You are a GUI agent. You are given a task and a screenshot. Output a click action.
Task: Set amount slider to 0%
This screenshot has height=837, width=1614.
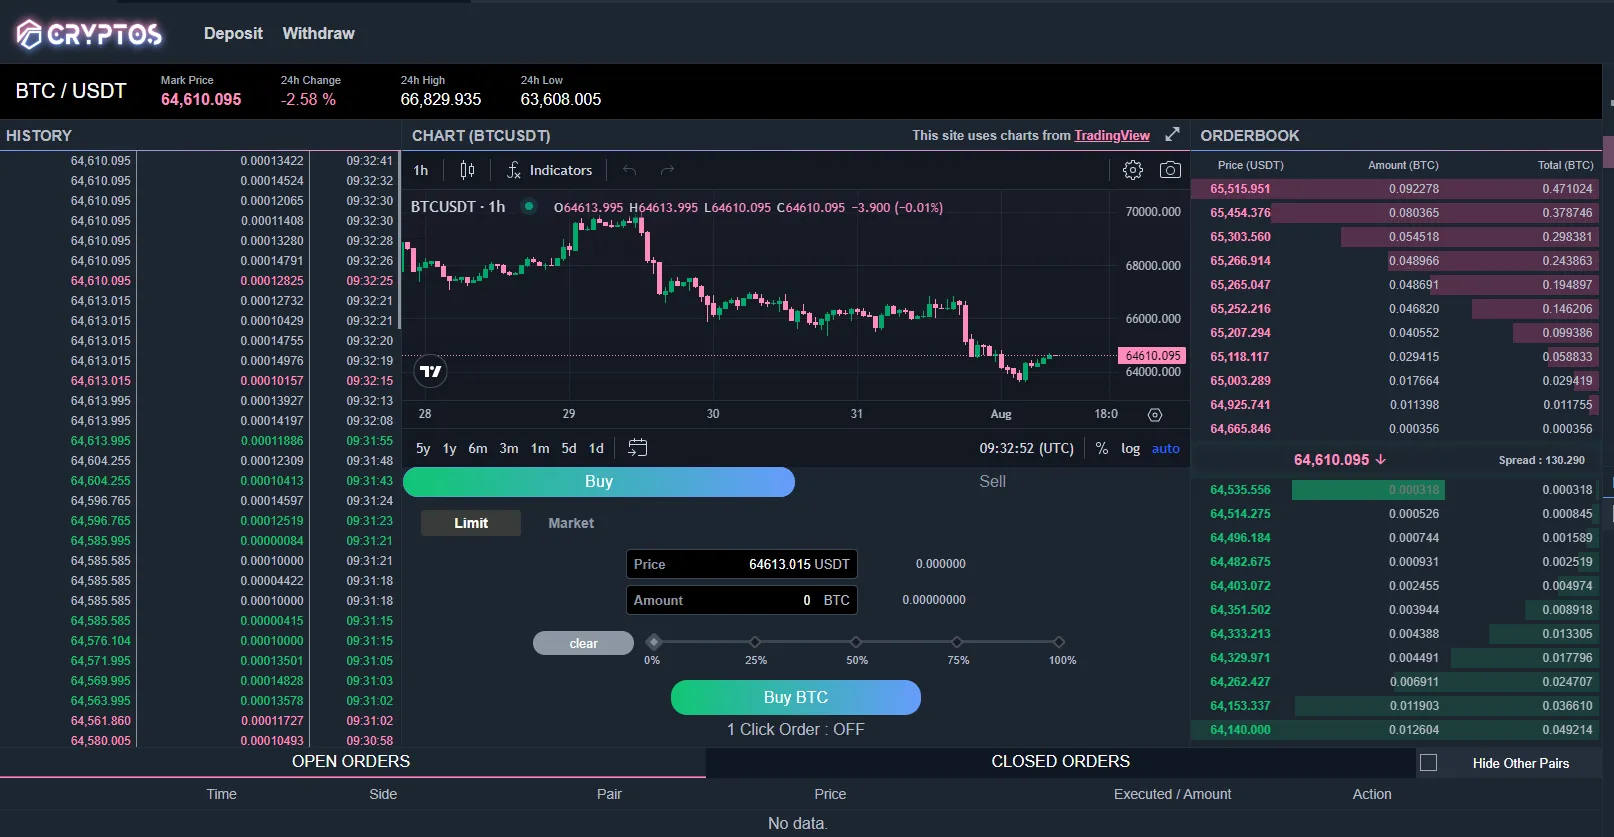[x=653, y=642]
